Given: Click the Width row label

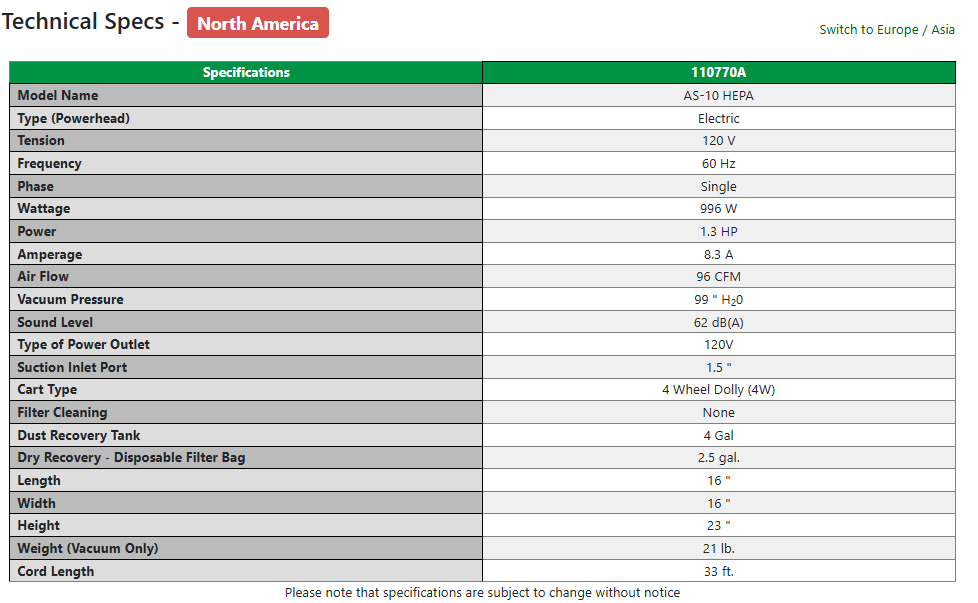Looking at the screenshot, I should tap(36, 503).
